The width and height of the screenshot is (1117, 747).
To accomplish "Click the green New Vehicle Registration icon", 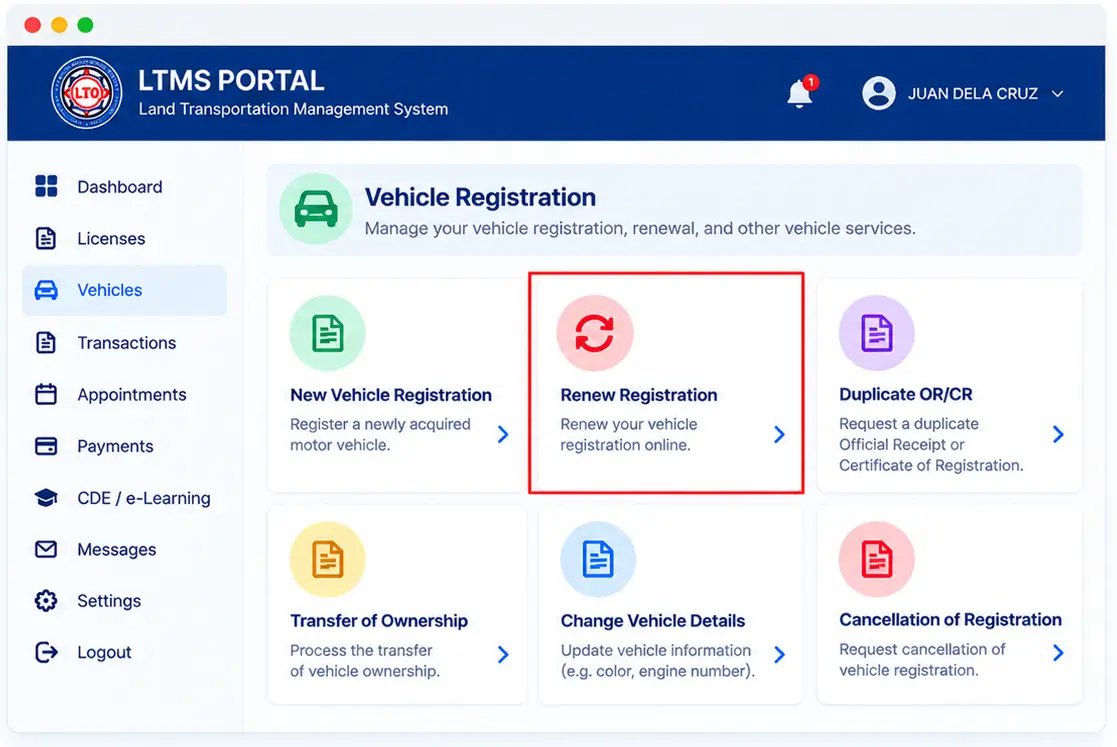I will tap(328, 333).
